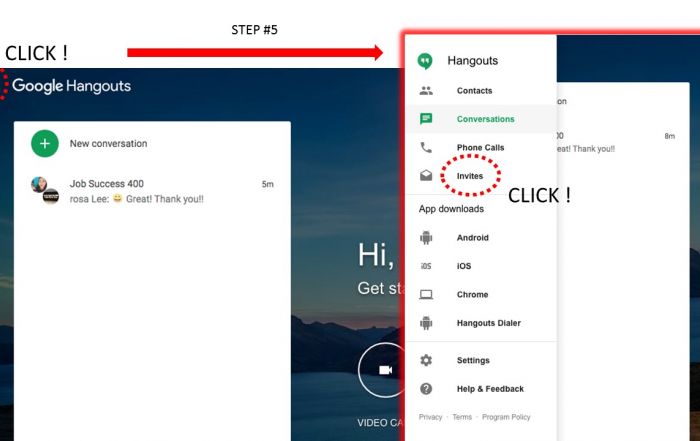Click the Job Success 400 group avatar
Viewport: 700px width, 441px height.
tap(45, 191)
